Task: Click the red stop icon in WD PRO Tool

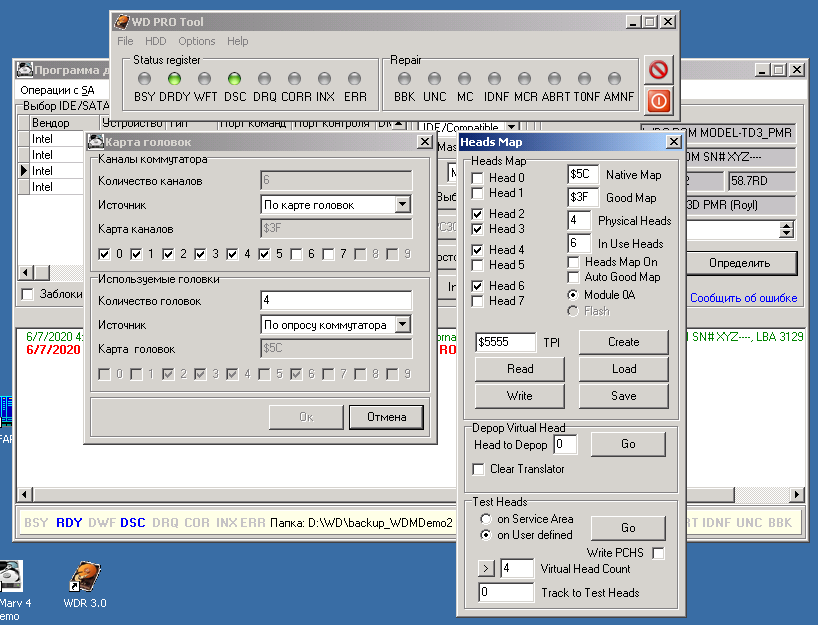Action: pos(659,69)
